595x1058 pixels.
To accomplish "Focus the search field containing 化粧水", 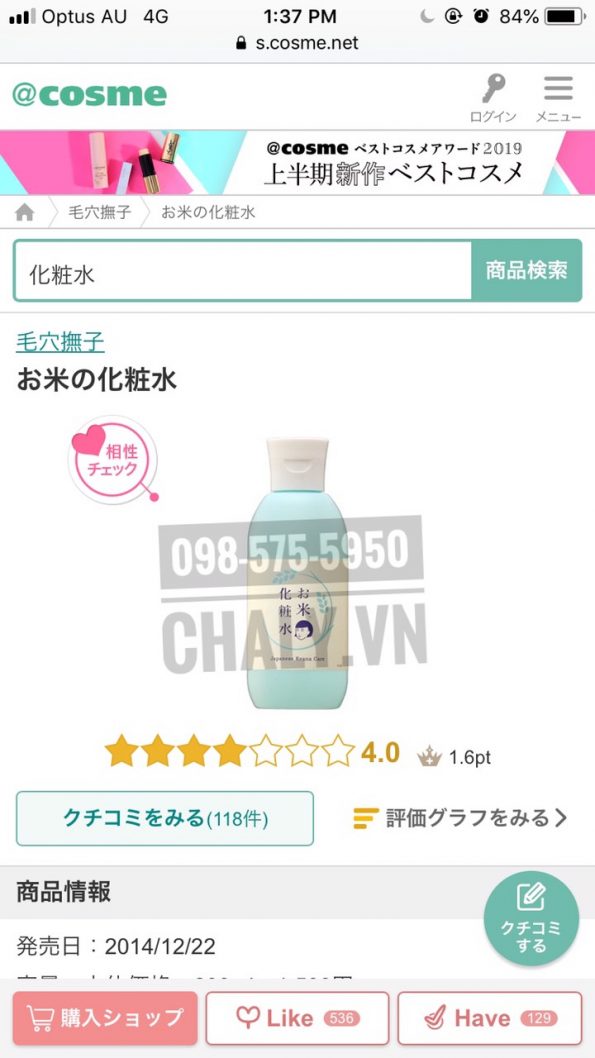I will pyautogui.click(x=243, y=271).
